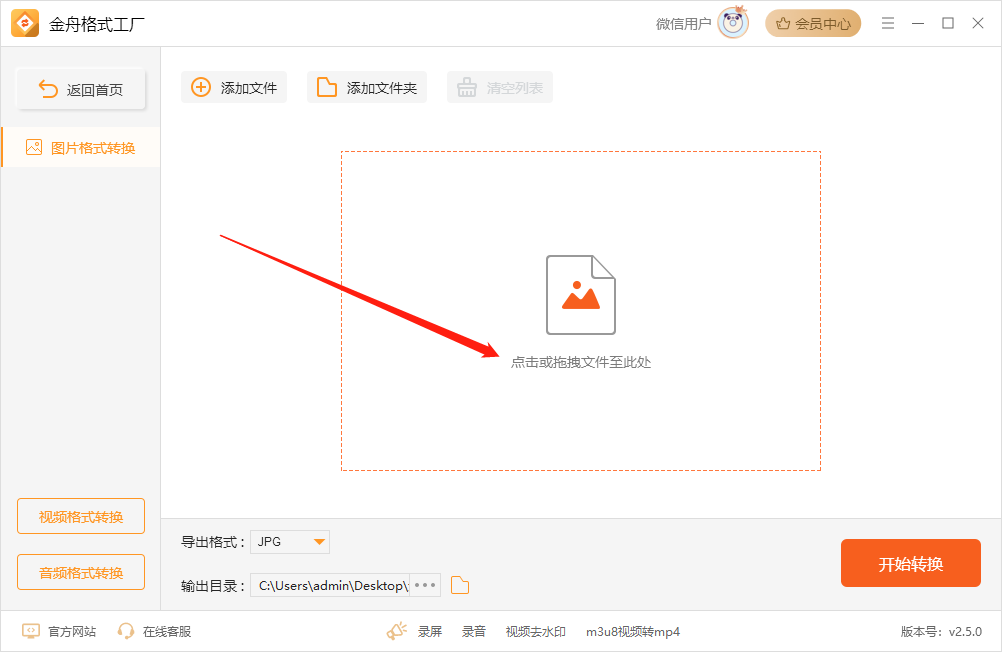Click the output directory folder icon
Image resolution: width=1002 pixels, height=652 pixels.
click(459, 585)
